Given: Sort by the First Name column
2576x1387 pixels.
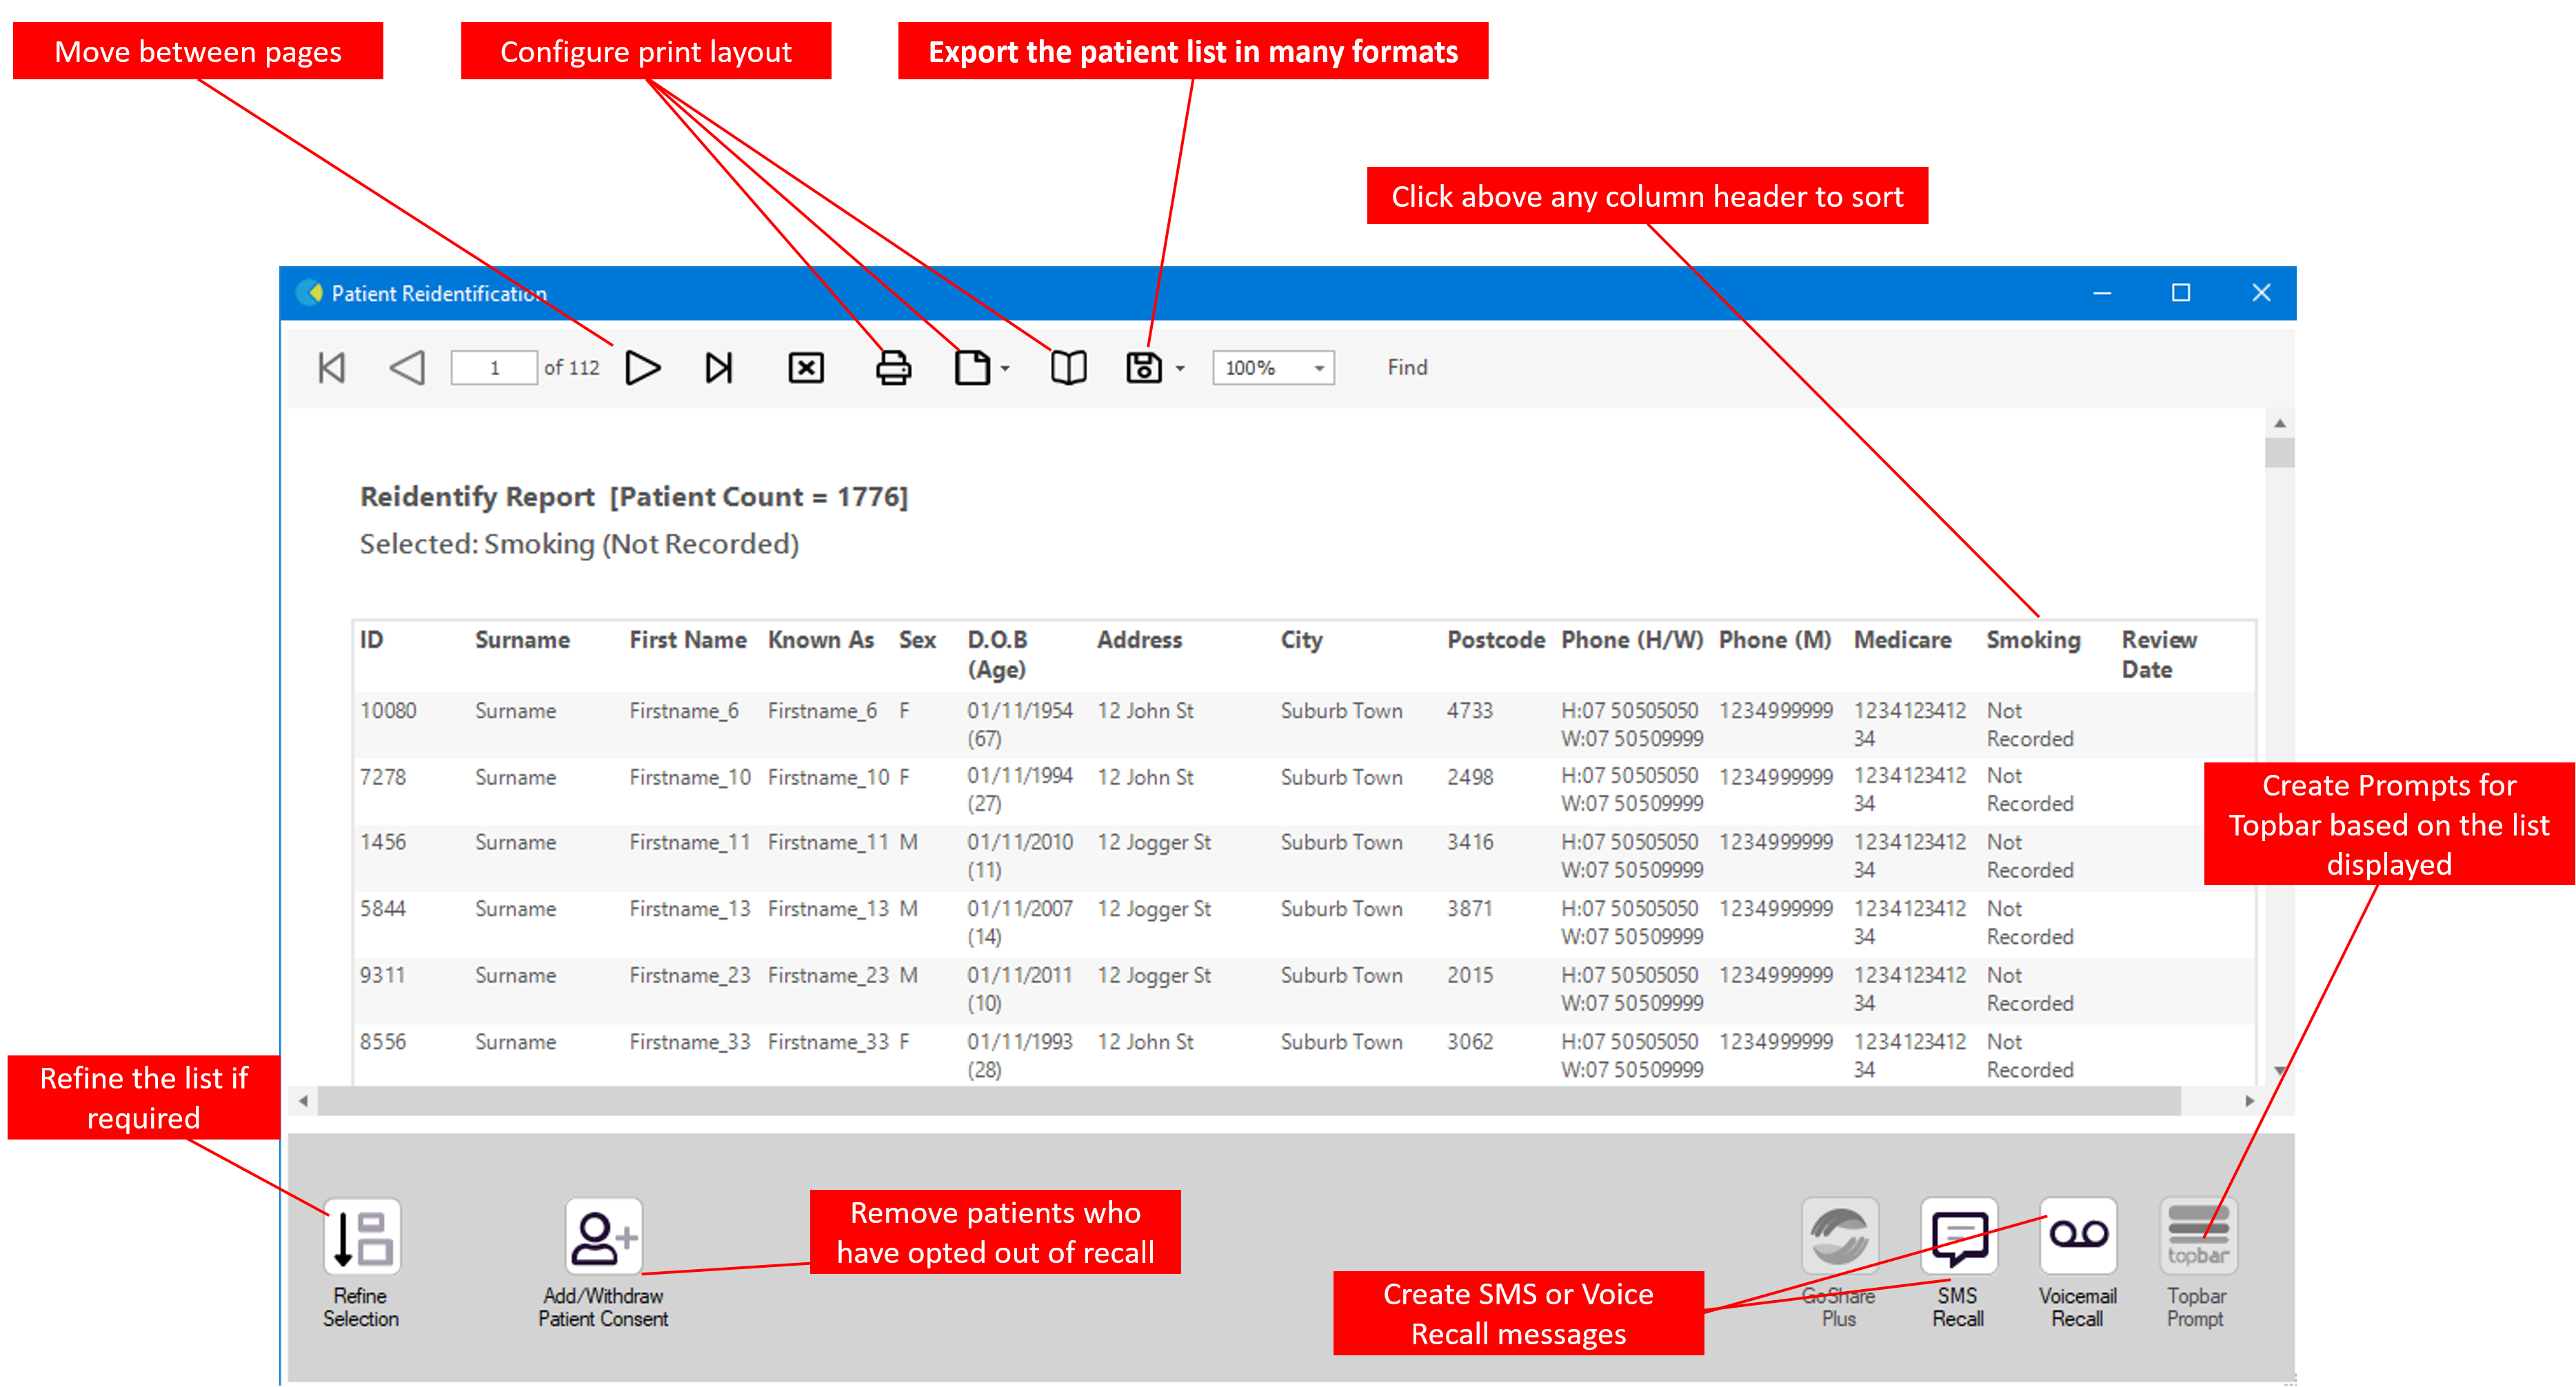Looking at the screenshot, I should [x=688, y=640].
